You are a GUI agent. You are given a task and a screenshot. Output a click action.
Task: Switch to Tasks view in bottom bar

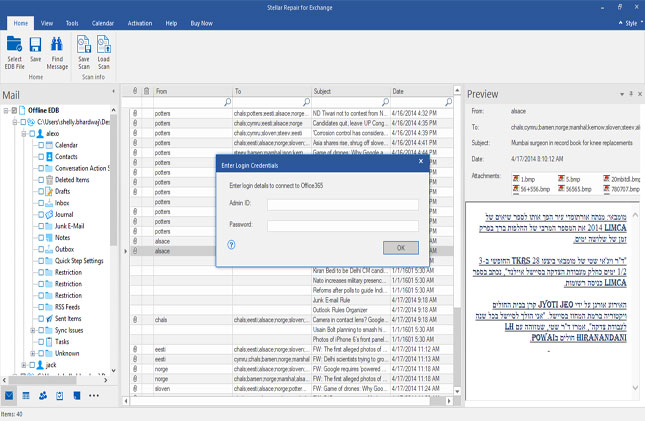(x=60, y=395)
